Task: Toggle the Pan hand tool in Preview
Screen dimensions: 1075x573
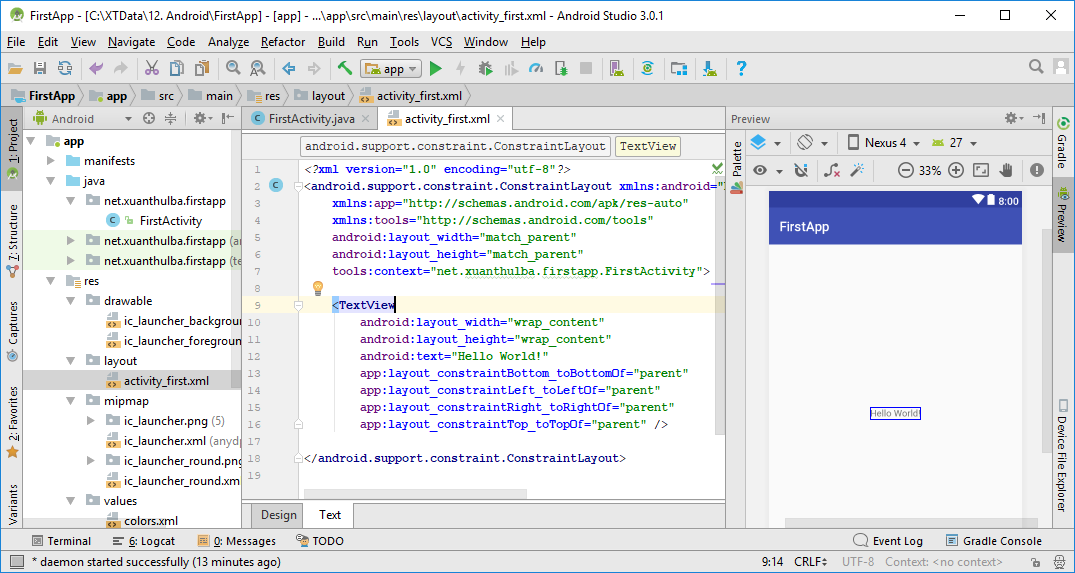Action: click(x=1006, y=171)
